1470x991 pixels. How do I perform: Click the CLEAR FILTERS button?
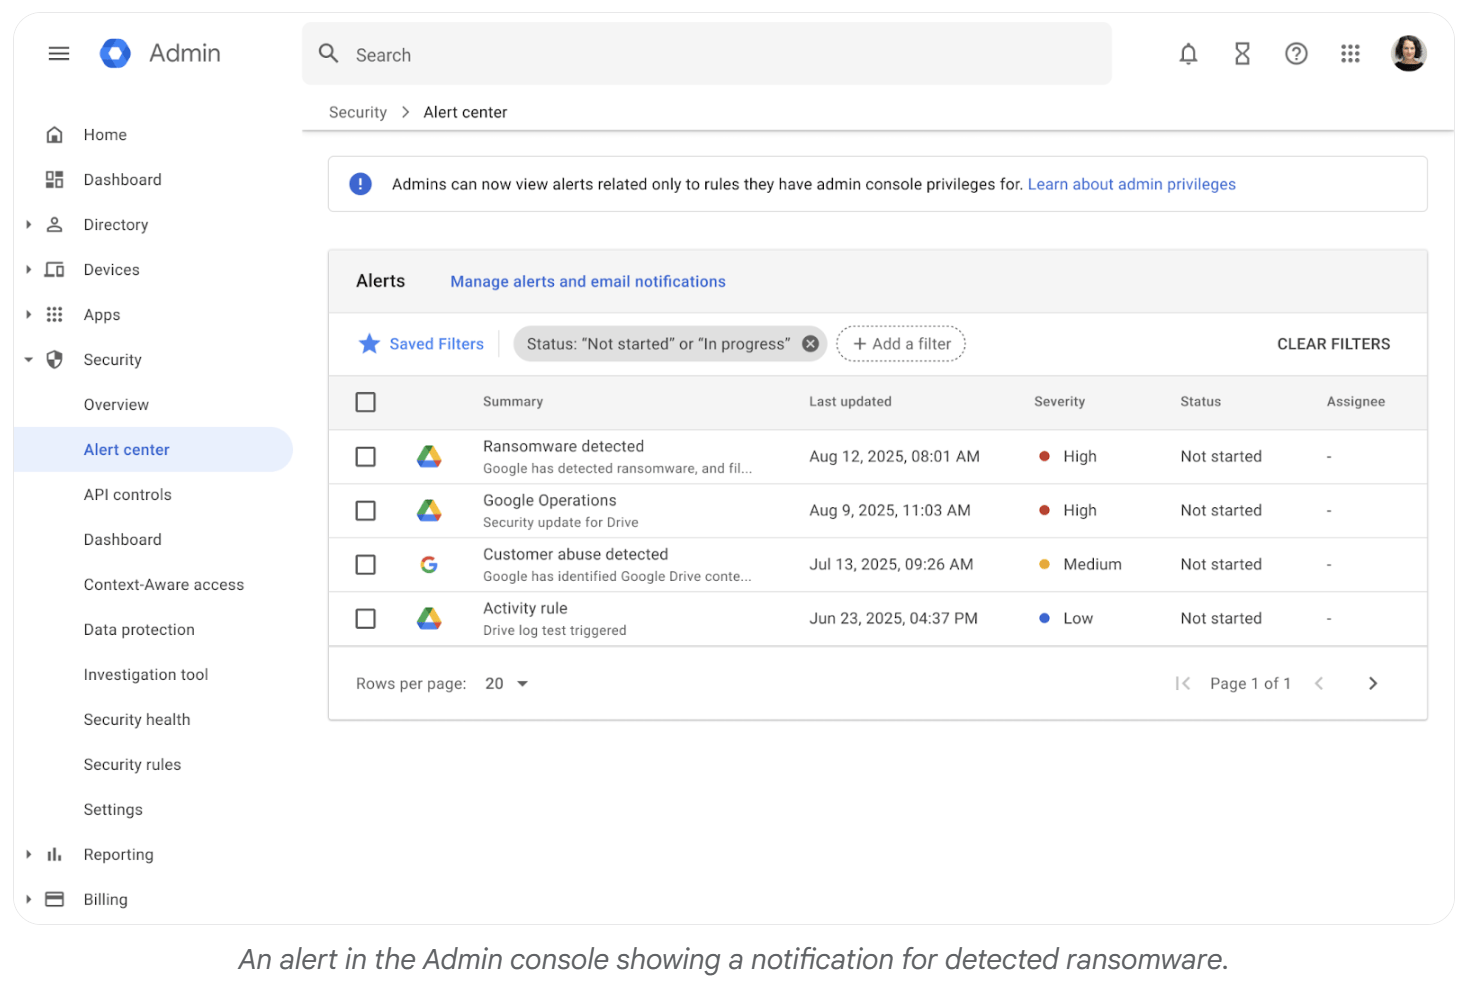click(1333, 344)
